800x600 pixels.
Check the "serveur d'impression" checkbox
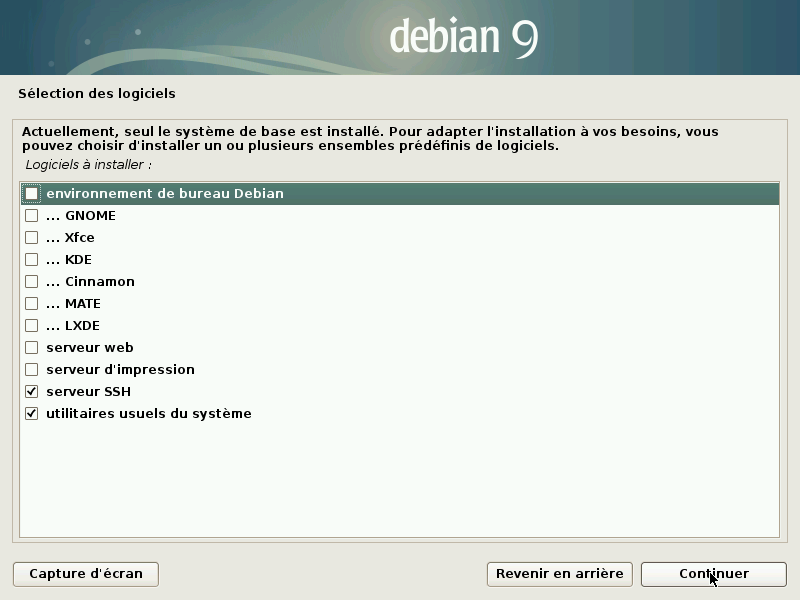coord(29,369)
